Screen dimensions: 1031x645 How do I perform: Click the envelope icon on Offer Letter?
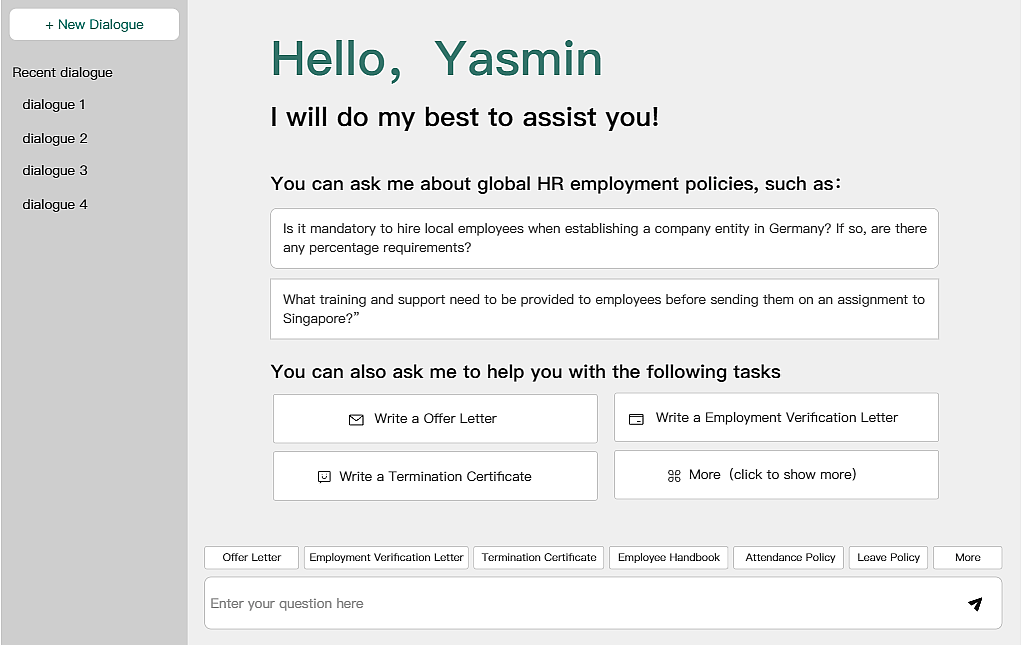click(x=356, y=420)
